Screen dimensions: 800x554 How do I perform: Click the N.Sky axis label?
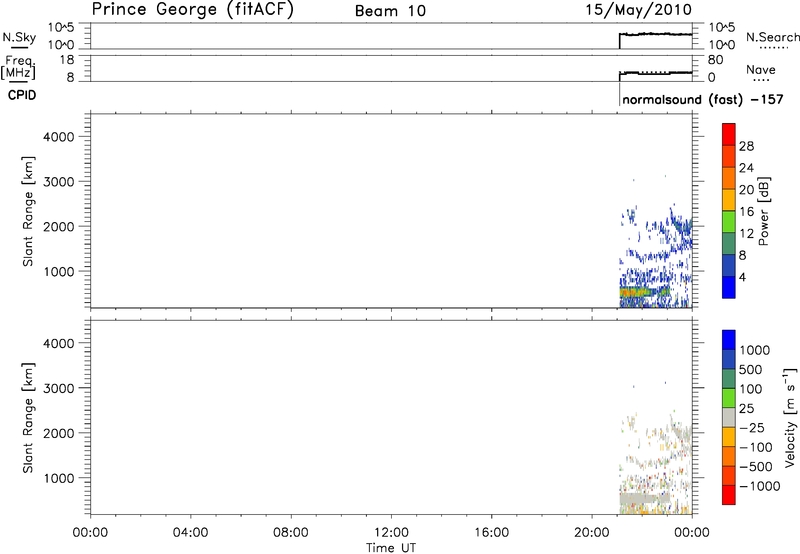click(x=19, y=37)
